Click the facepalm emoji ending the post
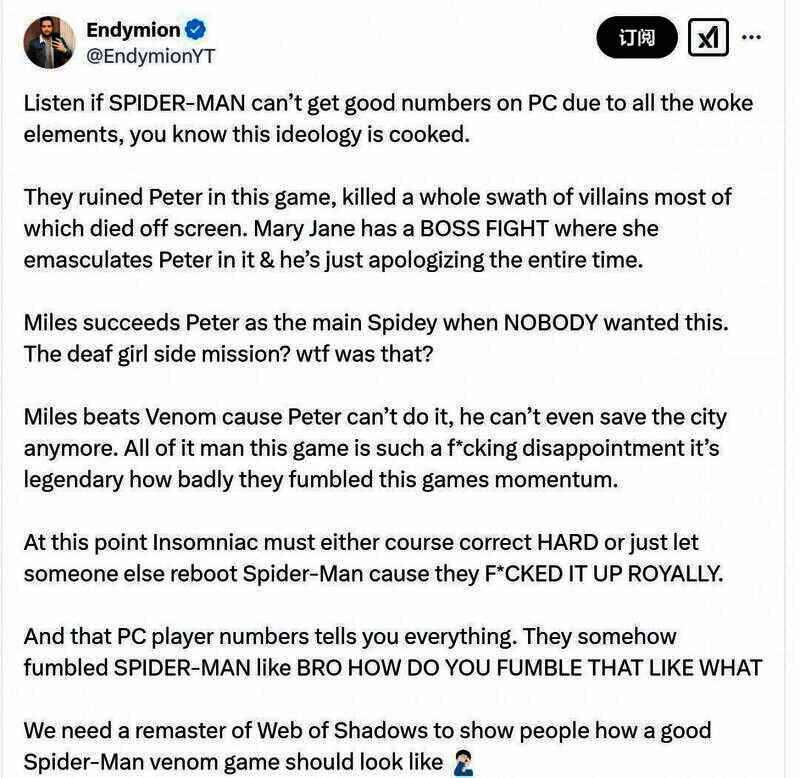This screenshot has height=778, width=800. [464, 762]
